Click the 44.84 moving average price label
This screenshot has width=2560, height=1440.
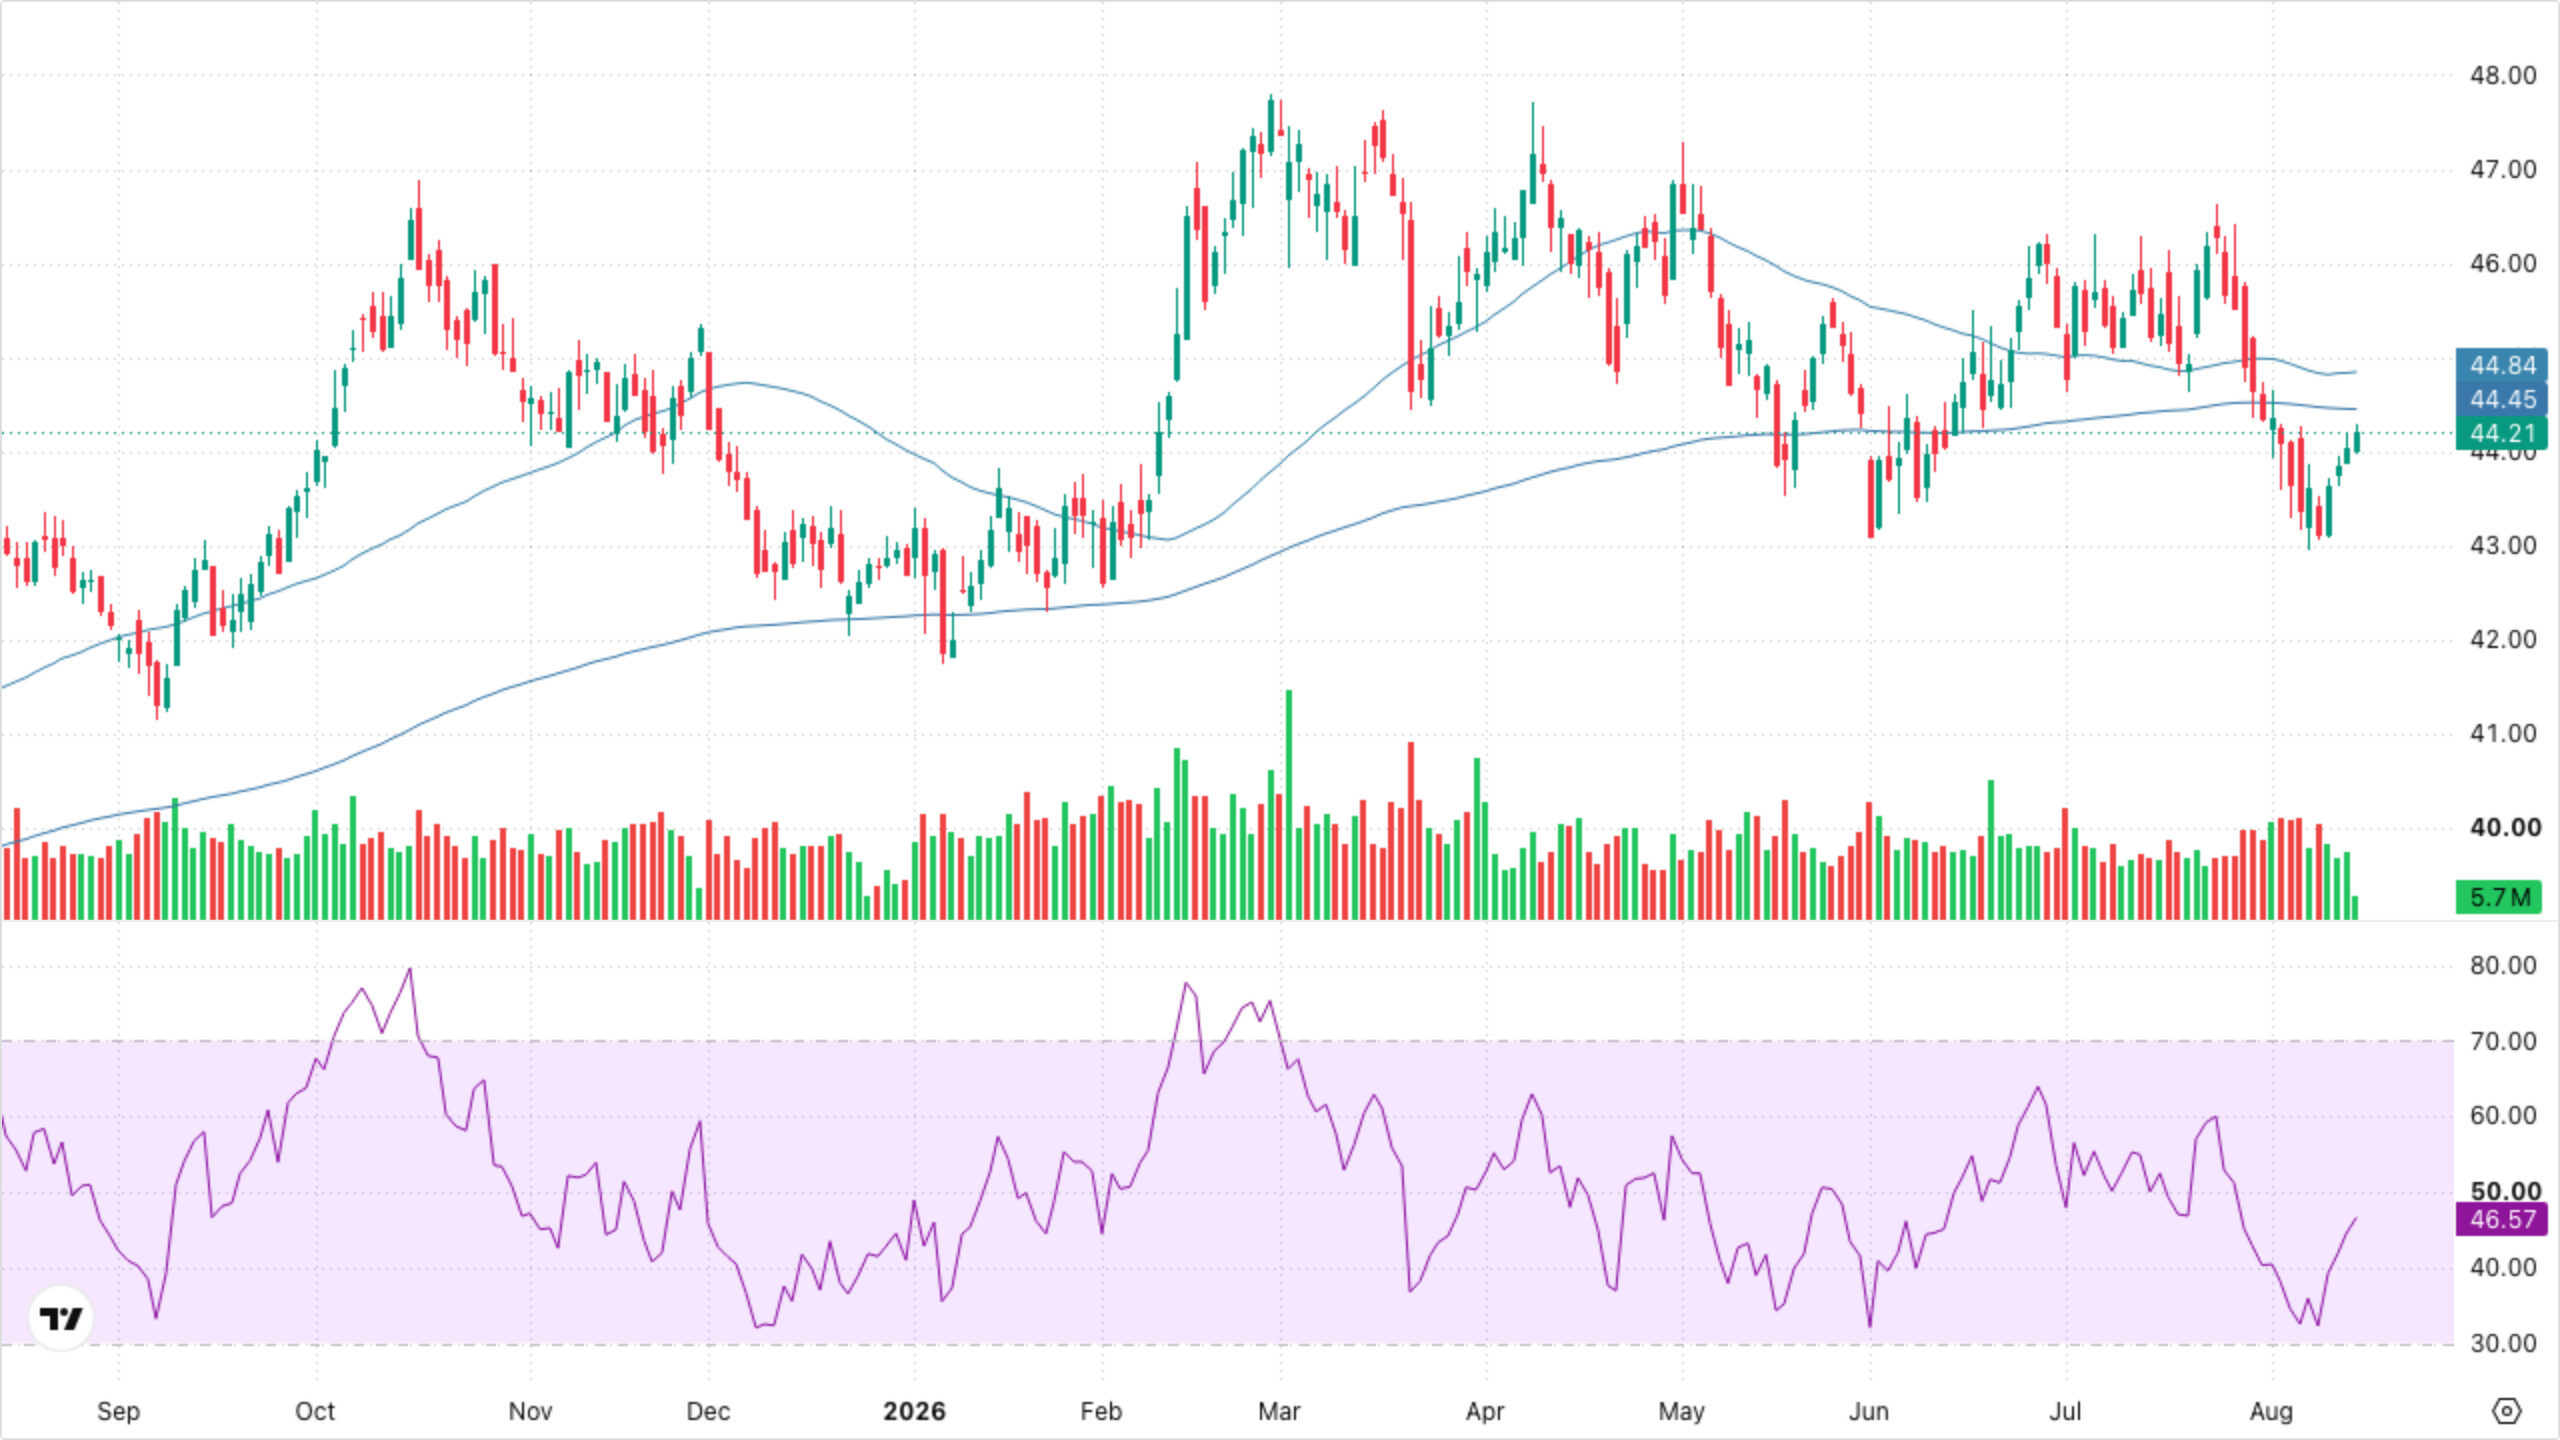[2502, 365]
